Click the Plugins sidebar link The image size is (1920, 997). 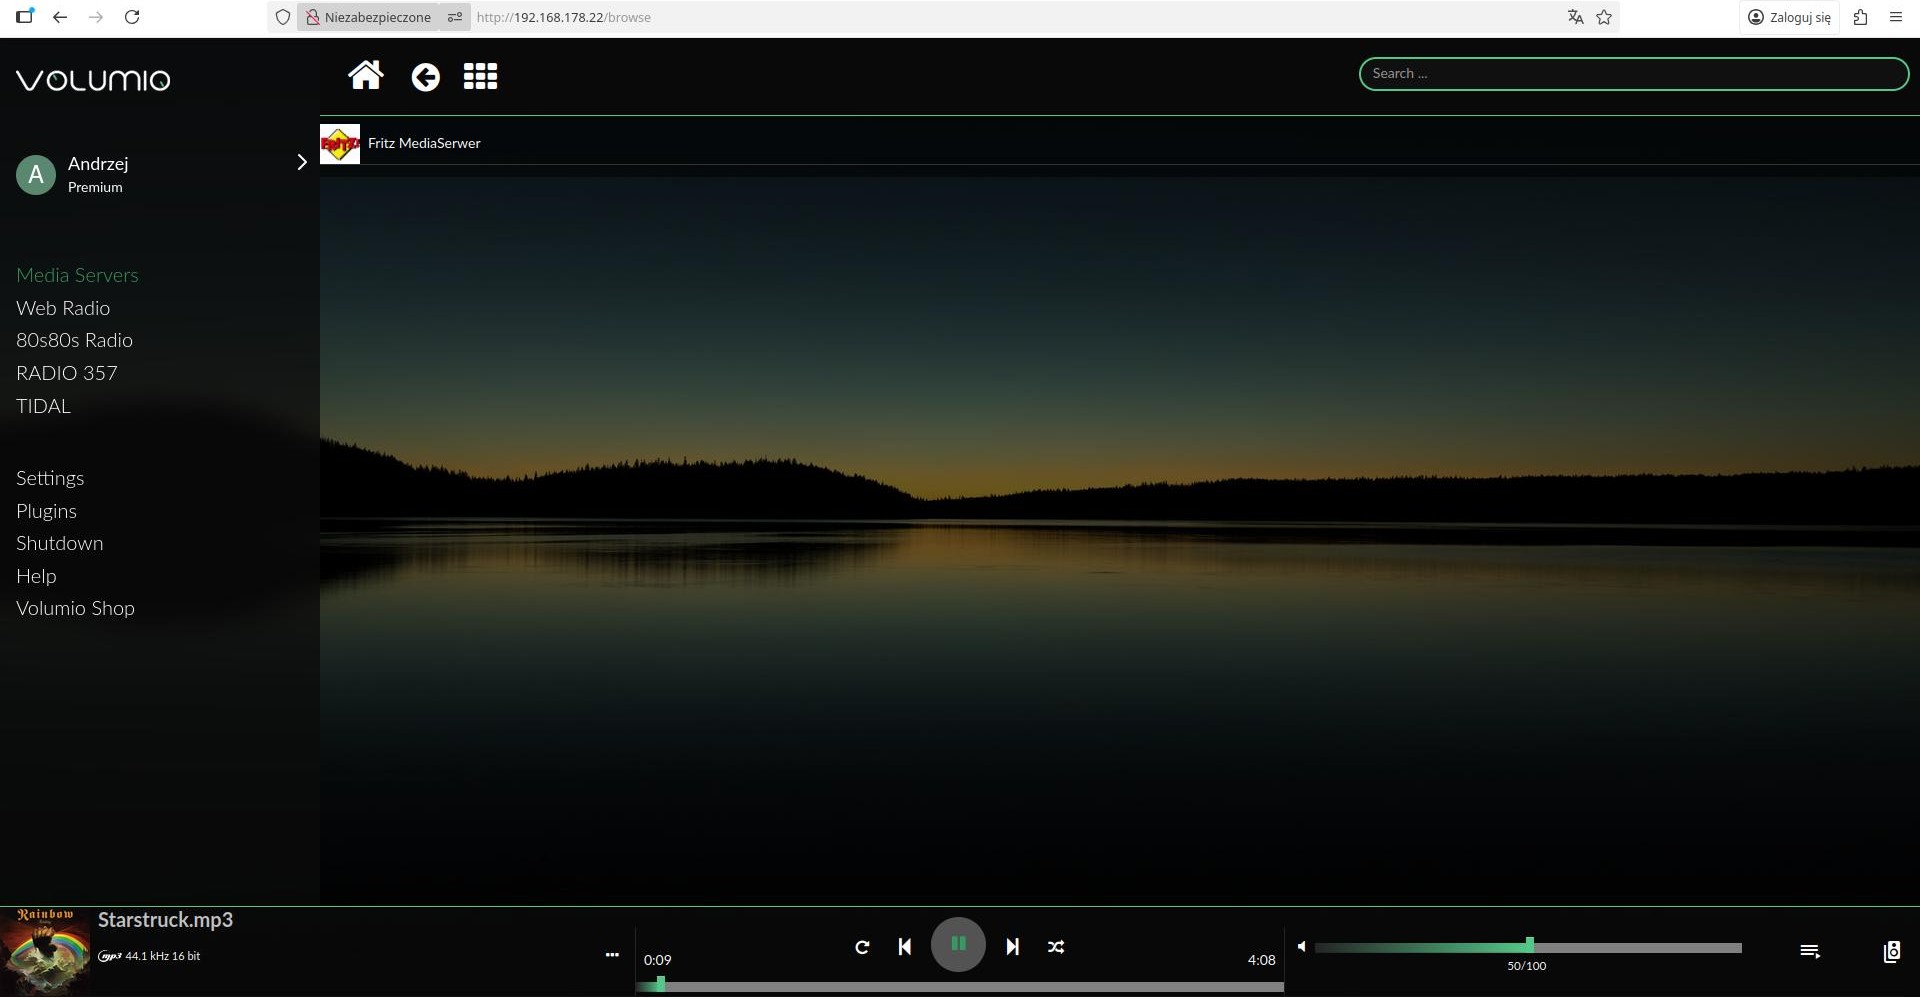click(46, 511)
